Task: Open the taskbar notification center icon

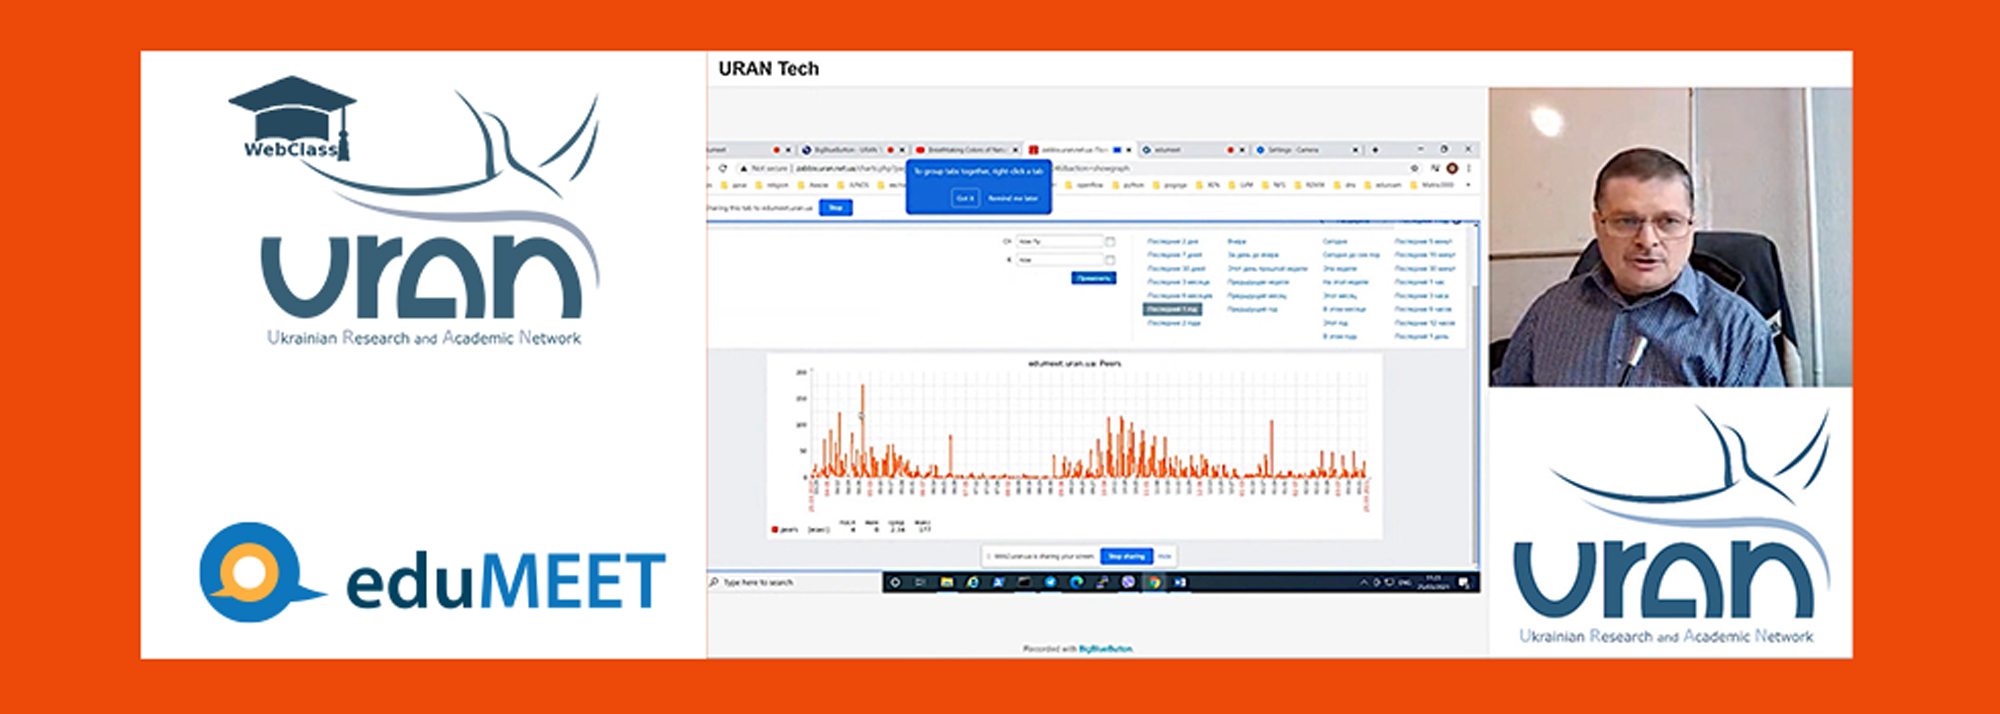Action: point(1464,582)
